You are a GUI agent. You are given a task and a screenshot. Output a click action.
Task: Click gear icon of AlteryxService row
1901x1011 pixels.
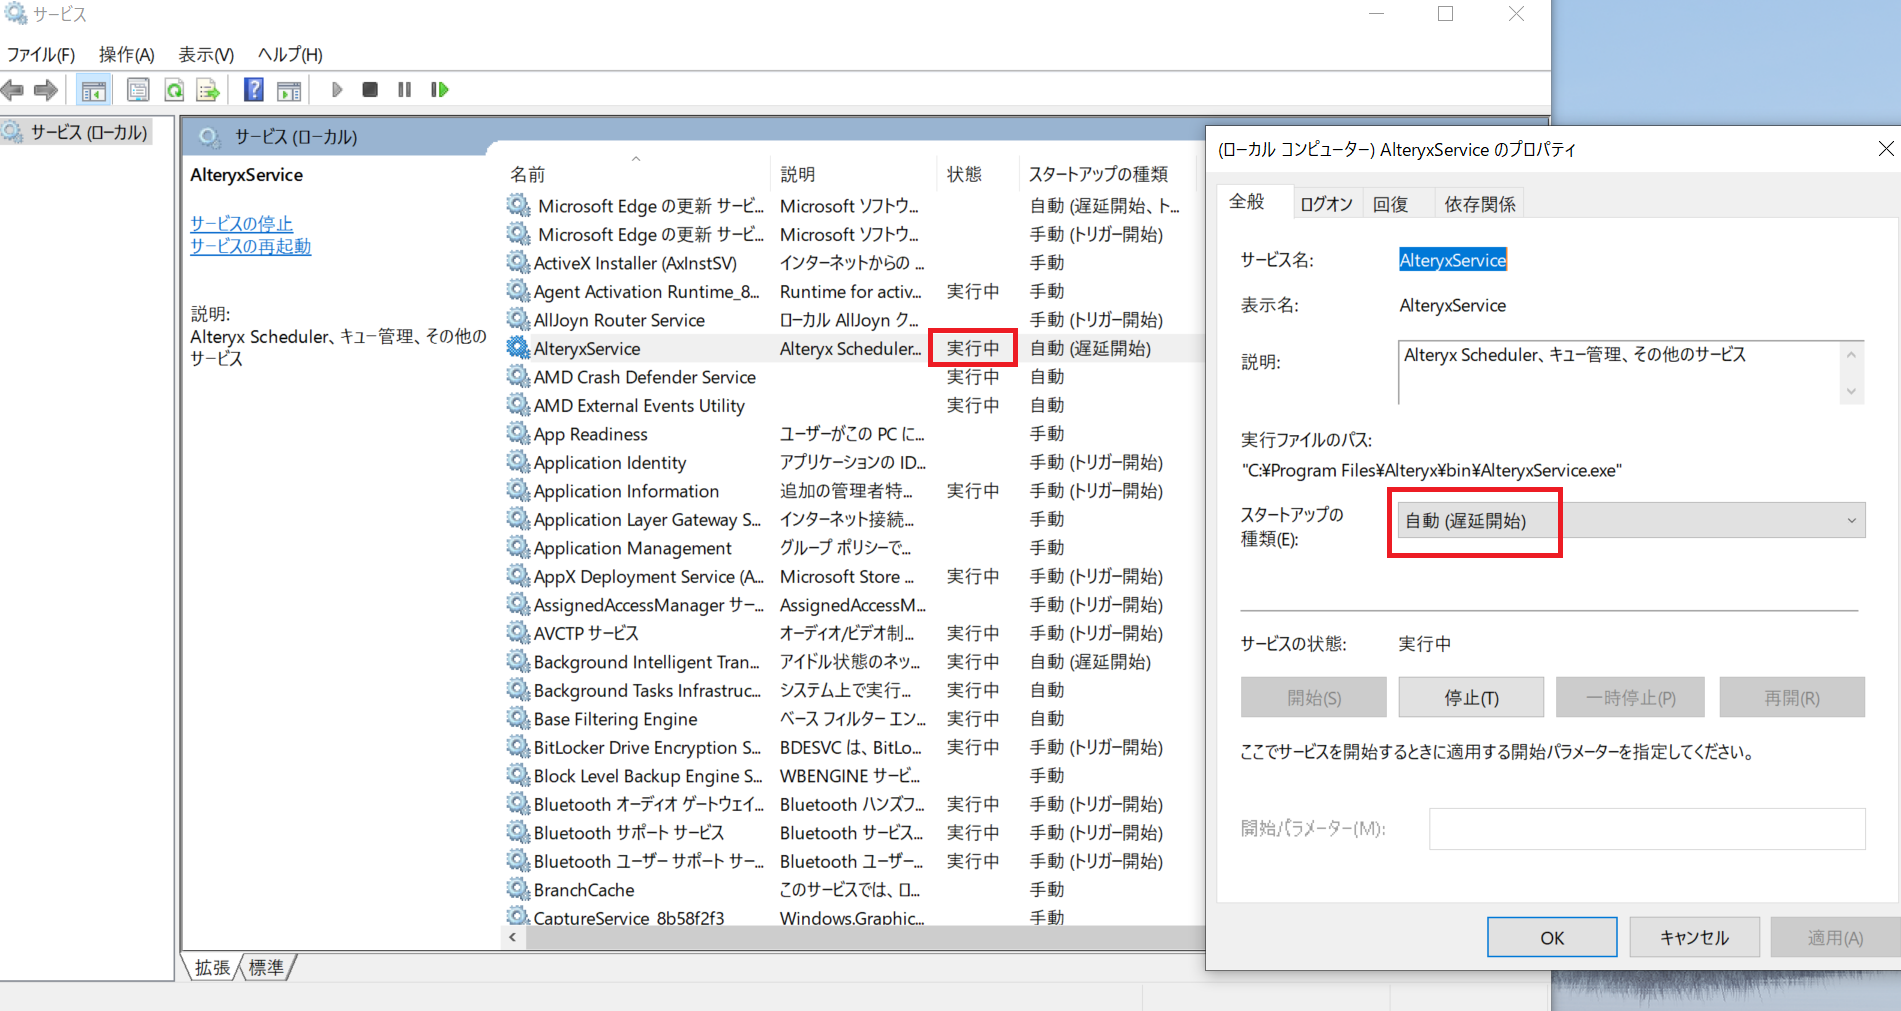(518, 348)
